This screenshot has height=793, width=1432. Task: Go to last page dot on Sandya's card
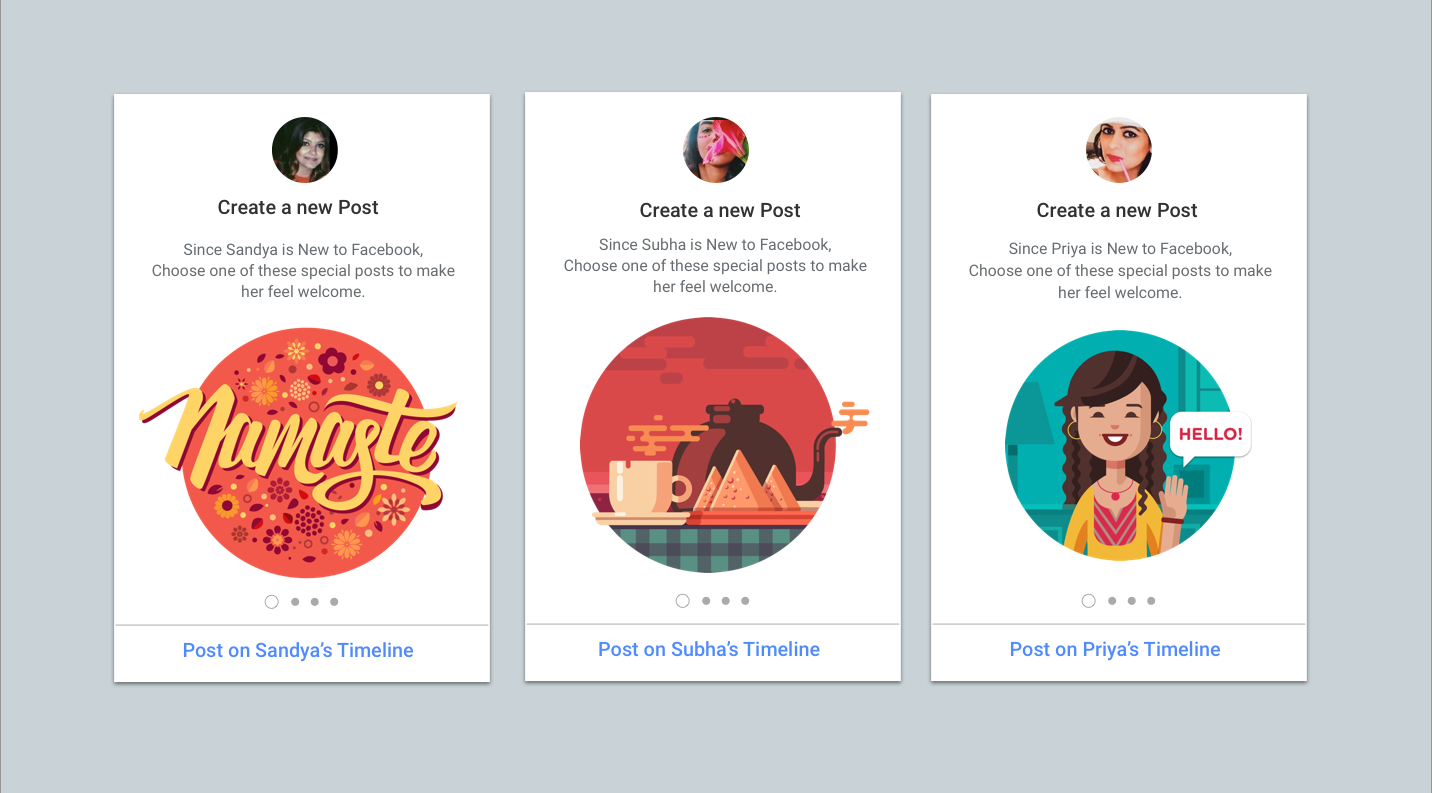coord(334,602)
